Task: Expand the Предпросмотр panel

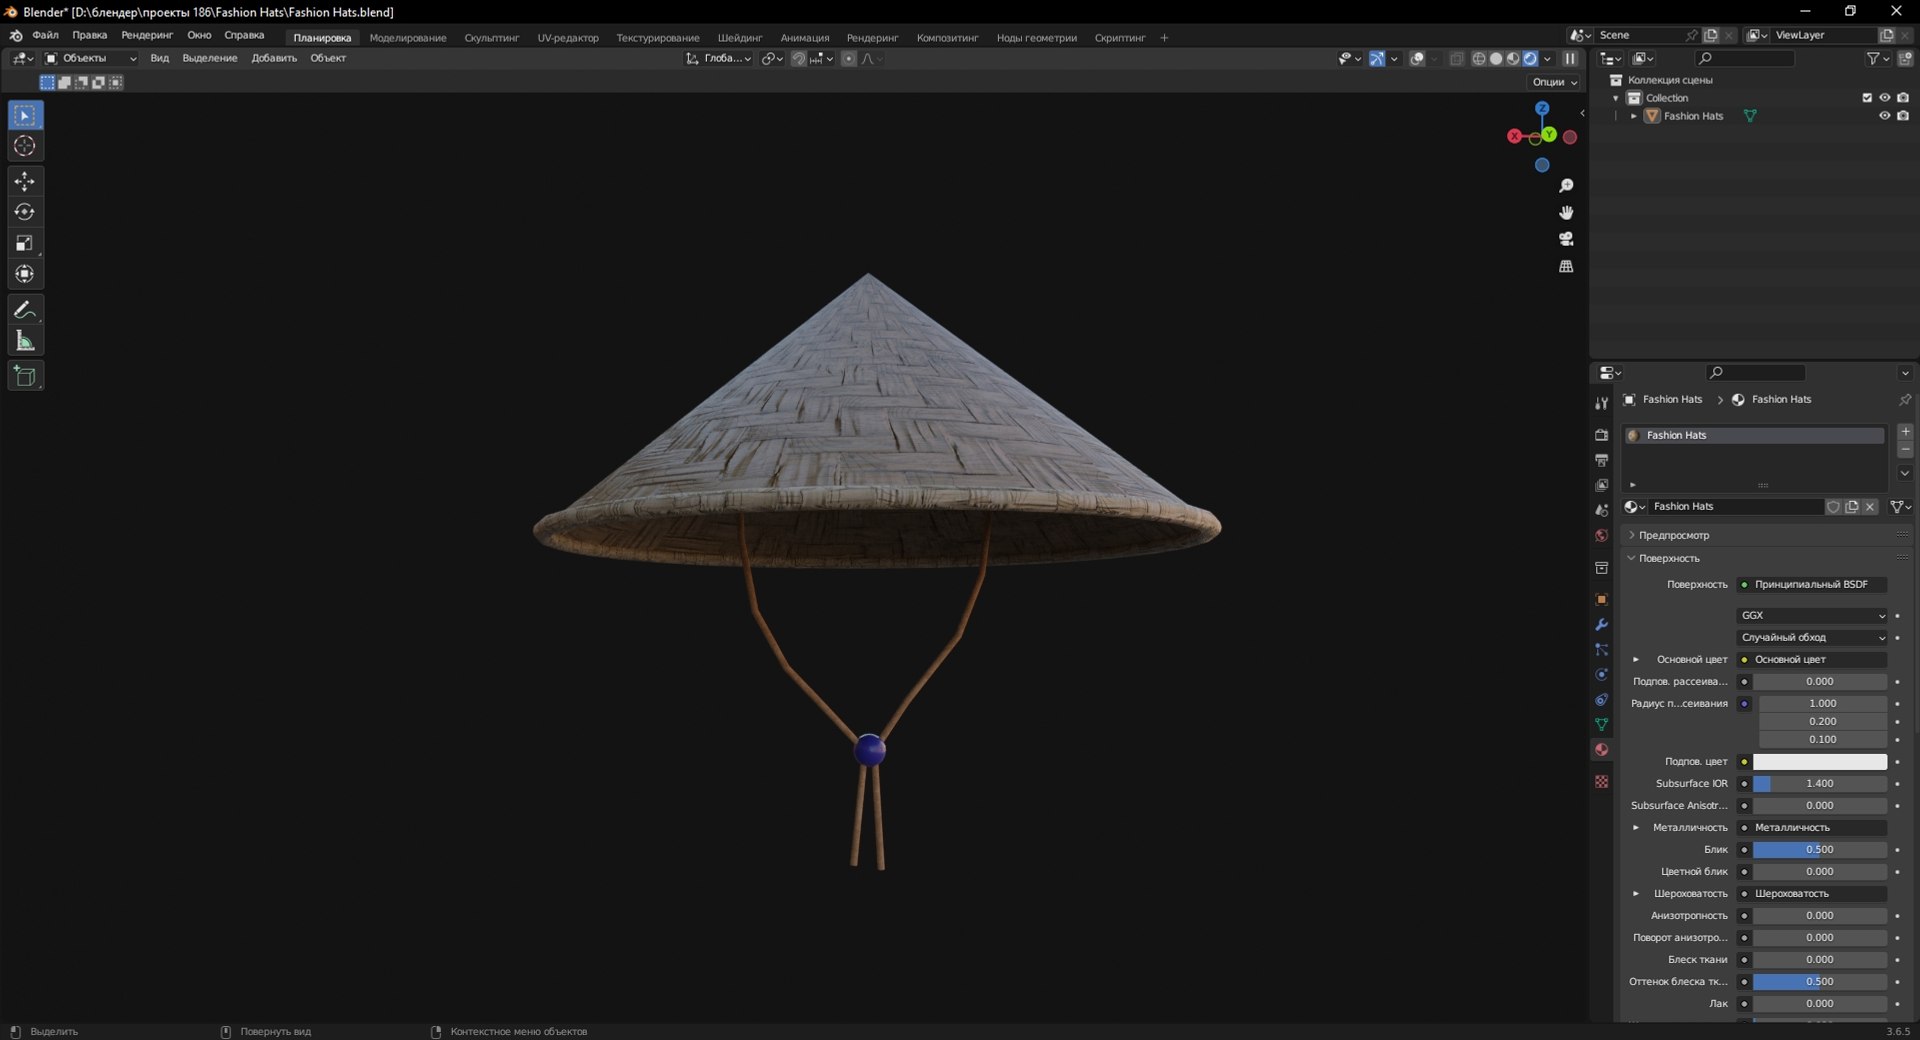Action: click(x=1673, y=535)
